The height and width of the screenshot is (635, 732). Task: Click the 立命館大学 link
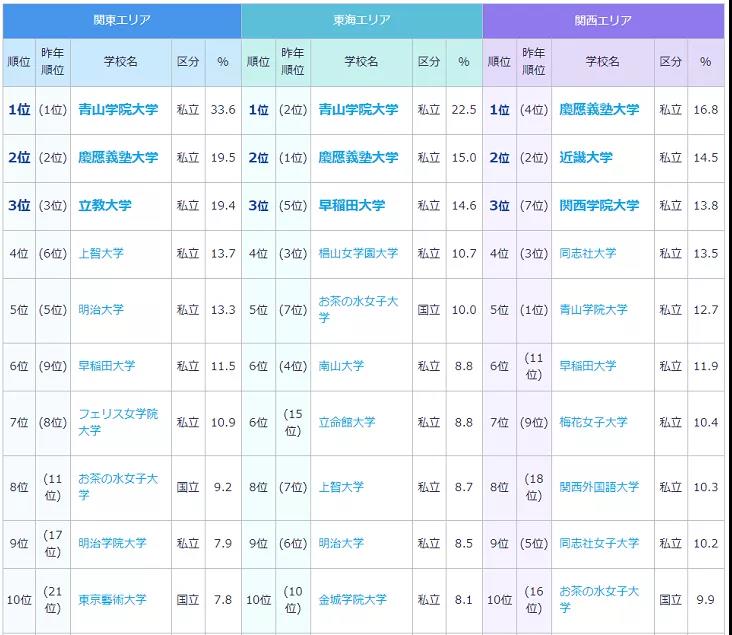[x=347, y=422]
